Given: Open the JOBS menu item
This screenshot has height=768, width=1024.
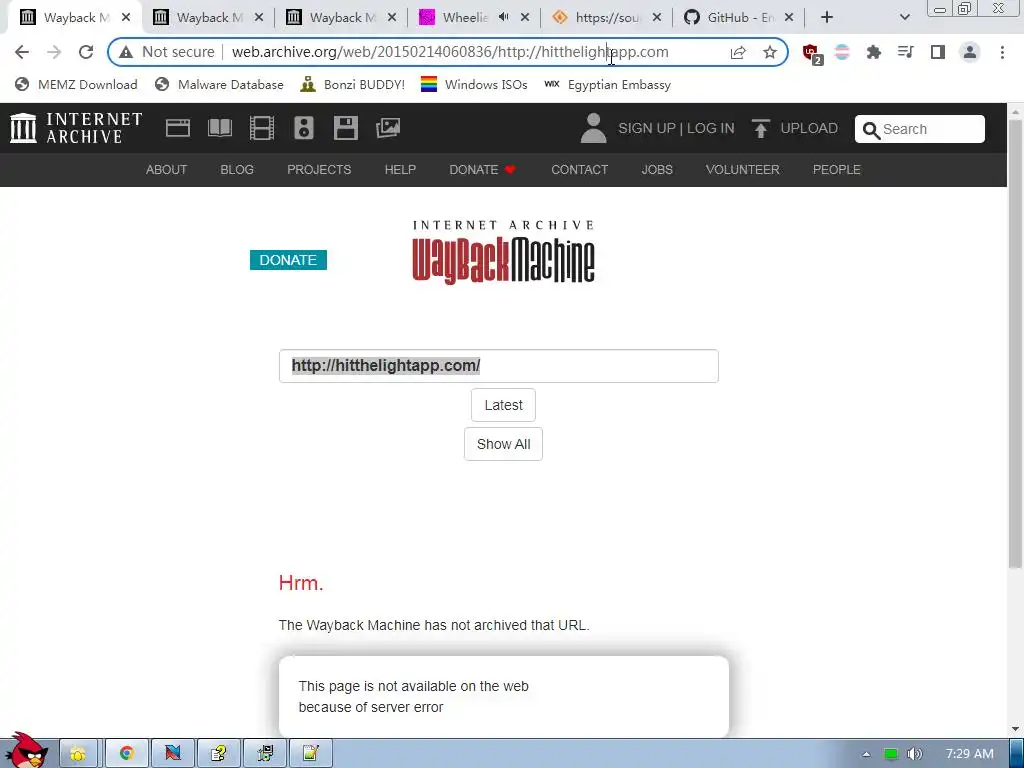Looking at the screenshot, I should (x=657, y=170).
